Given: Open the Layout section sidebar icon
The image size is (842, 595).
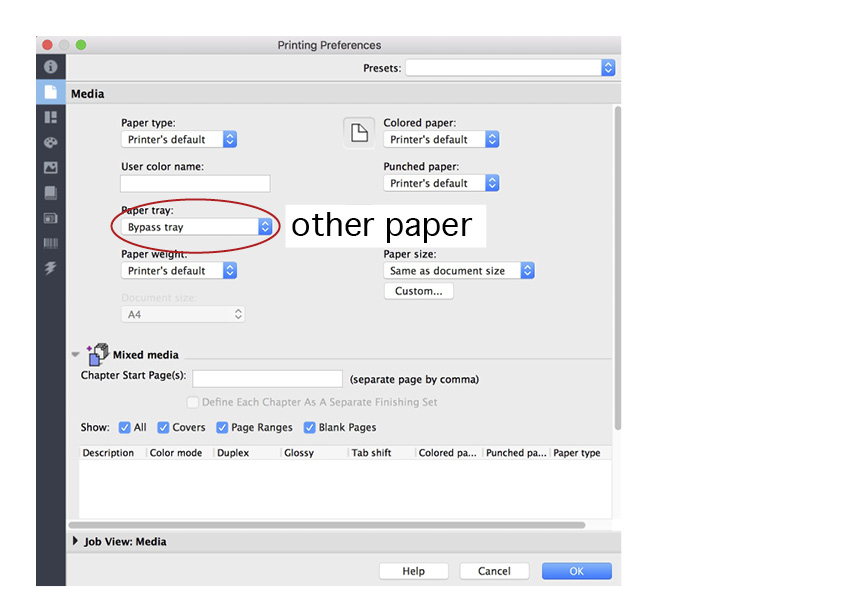Looking at the screenshot, I should (x=50, y=117).
